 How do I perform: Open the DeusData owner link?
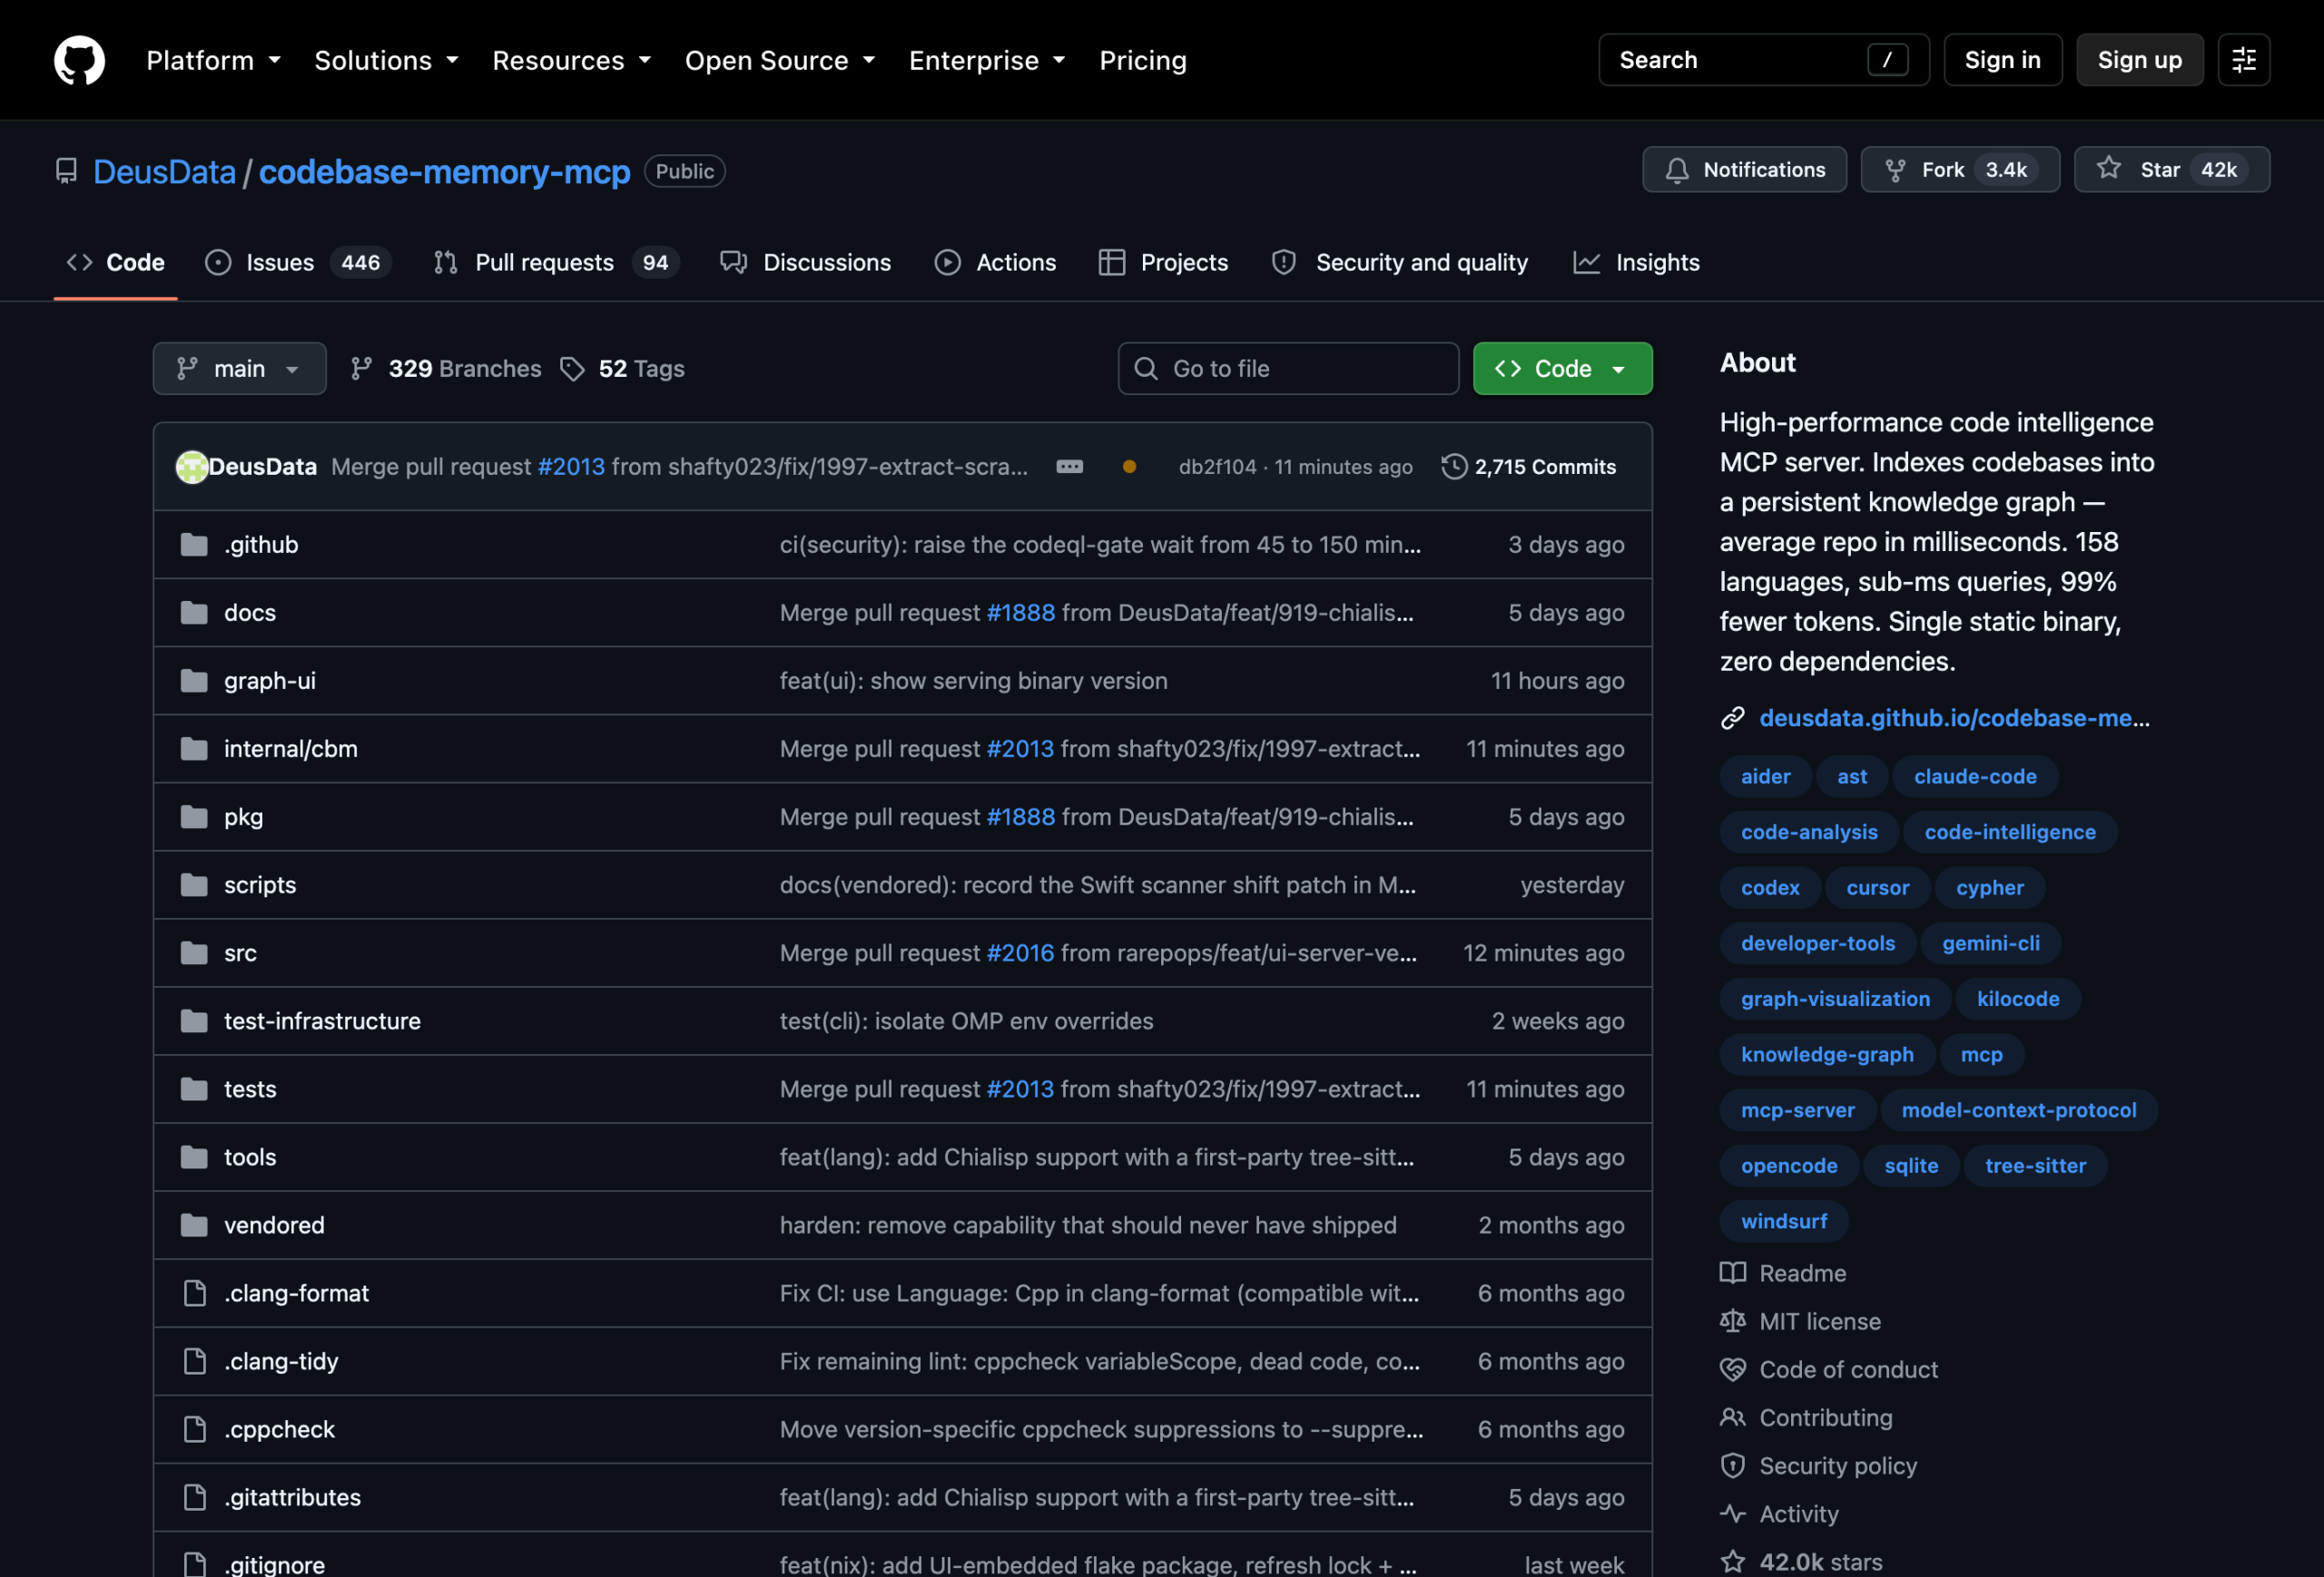click(164, 172)
